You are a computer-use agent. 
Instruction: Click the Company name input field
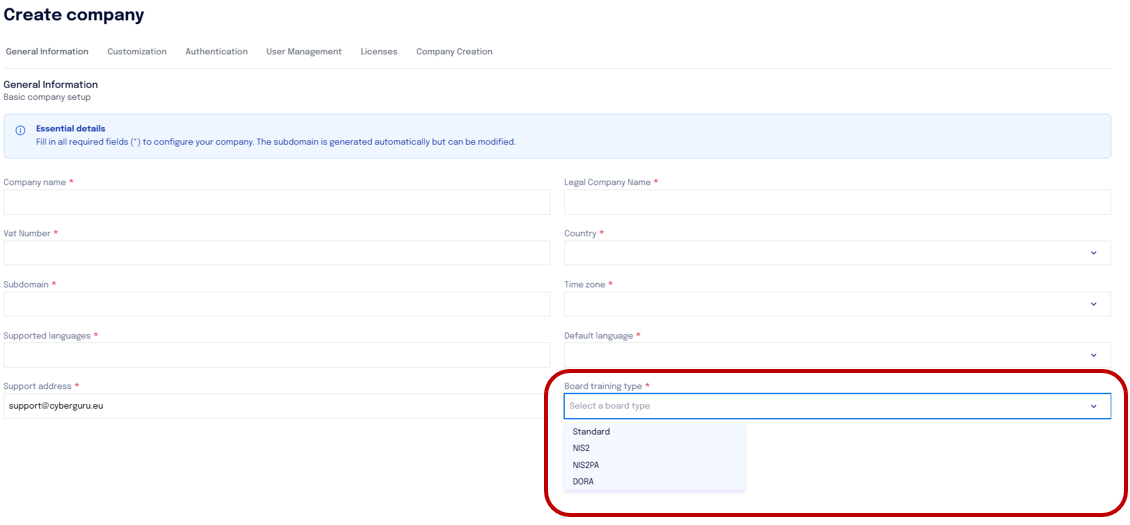pyautogui.click(x=277, y=203)
